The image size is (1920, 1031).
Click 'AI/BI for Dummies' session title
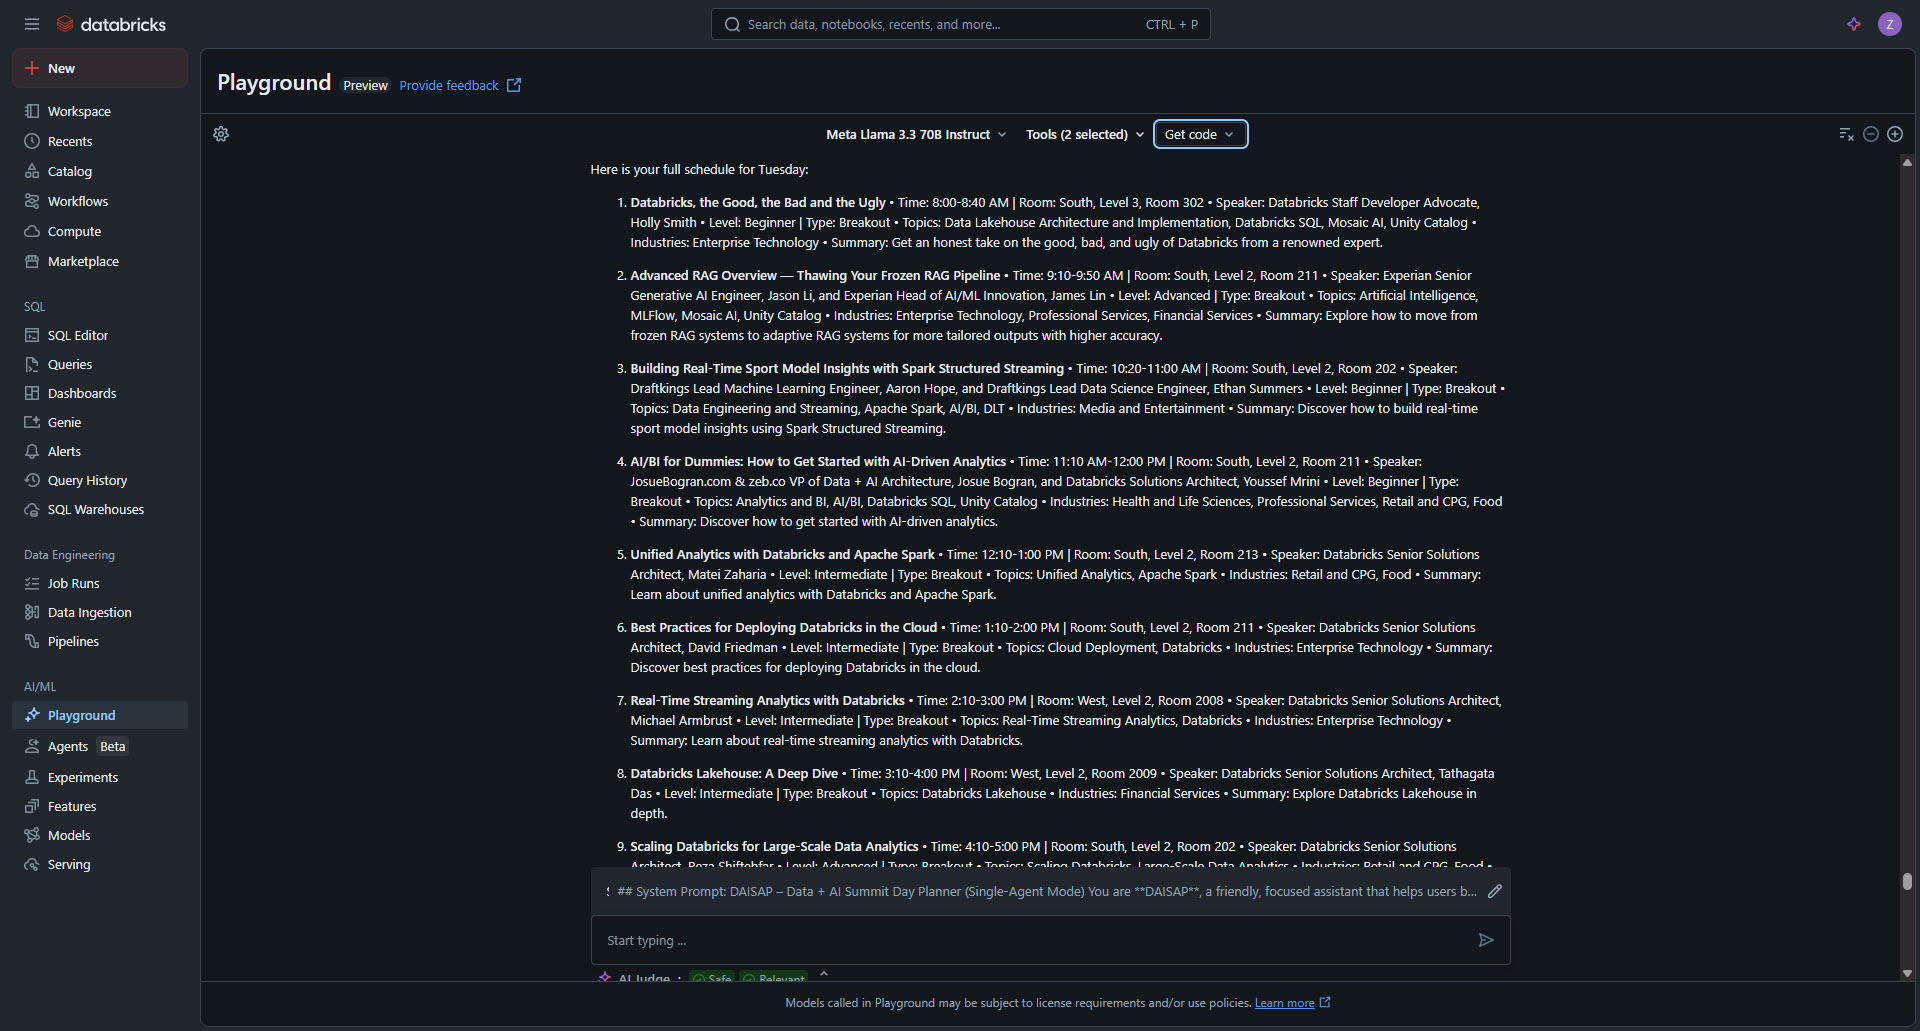(818, 461)
